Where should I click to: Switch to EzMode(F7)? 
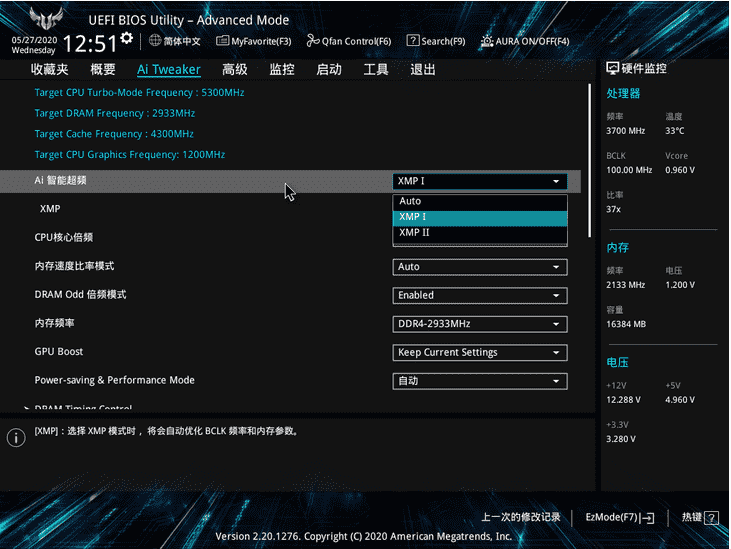tap(620, 517)
